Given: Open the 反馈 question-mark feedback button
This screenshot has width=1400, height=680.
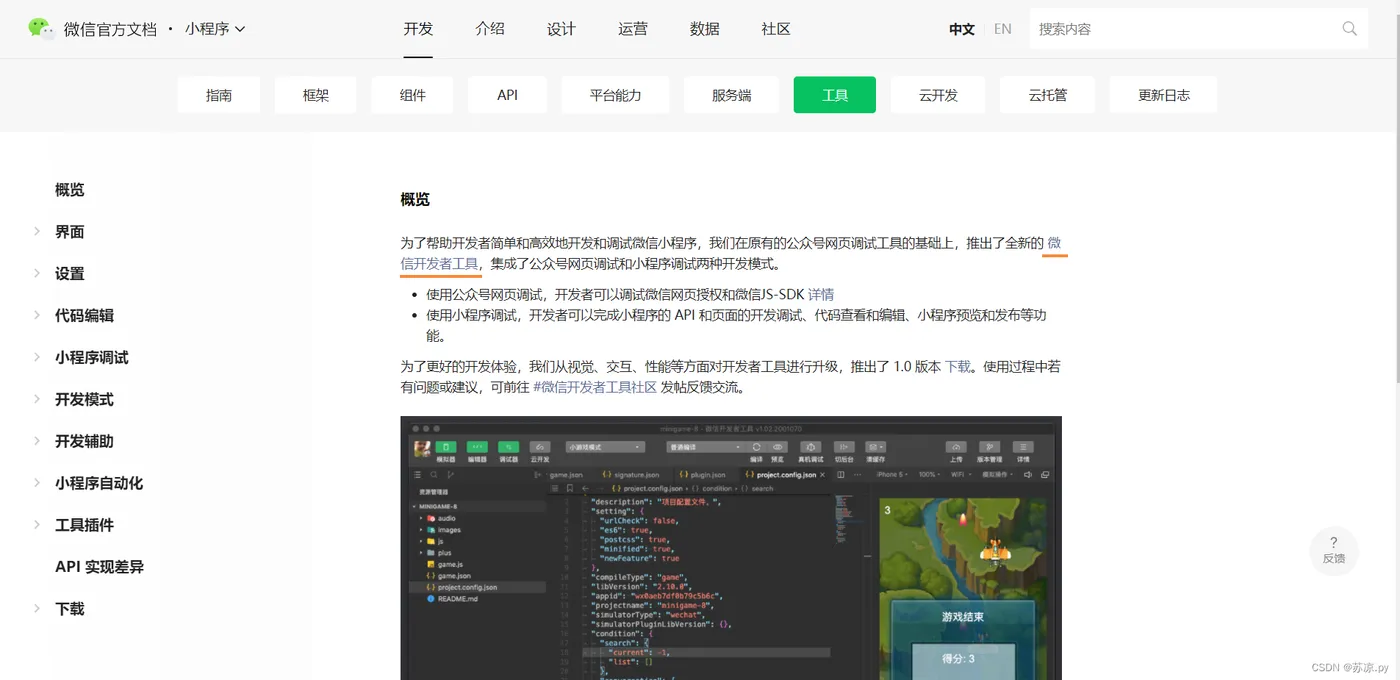Looking at the screenshot, I should (1334, 550).
